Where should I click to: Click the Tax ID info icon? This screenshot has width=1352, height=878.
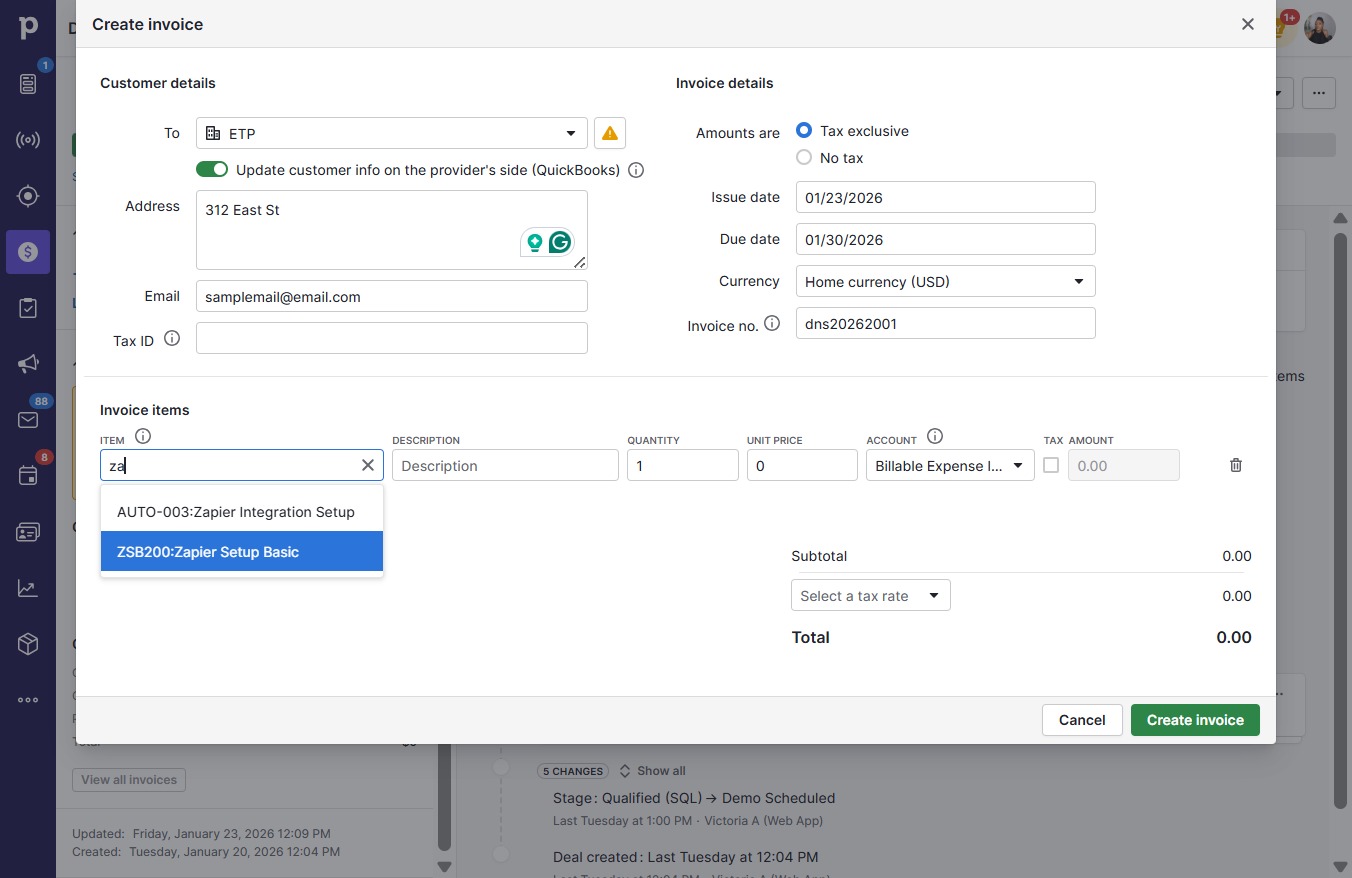click(x=172, y=339)
